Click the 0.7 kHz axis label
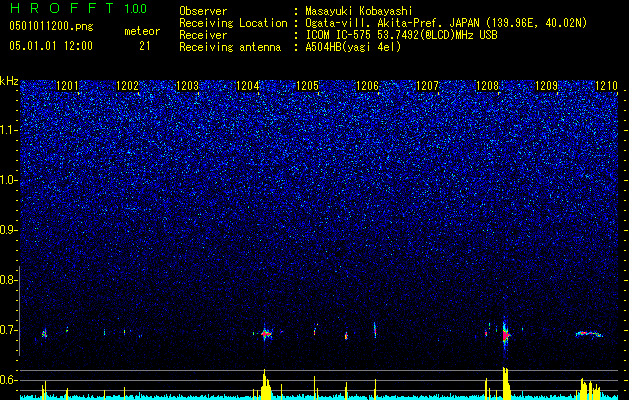This screenshot has height=400, width=629. click(x=7, y=330)
